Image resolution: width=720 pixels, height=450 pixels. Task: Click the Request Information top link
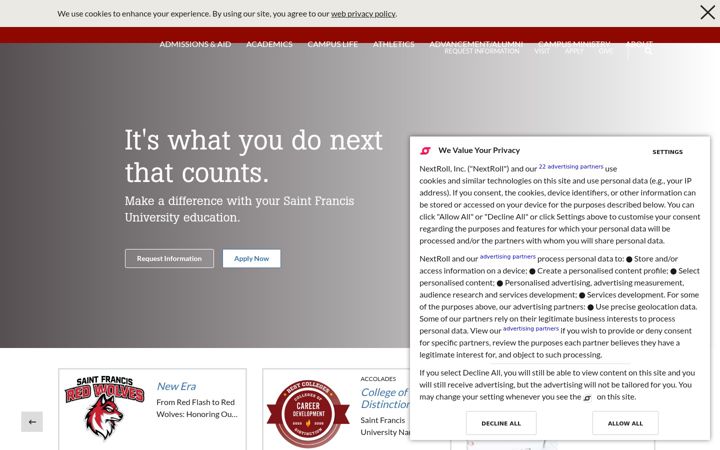pyautogui.click(x=482, y=51)
